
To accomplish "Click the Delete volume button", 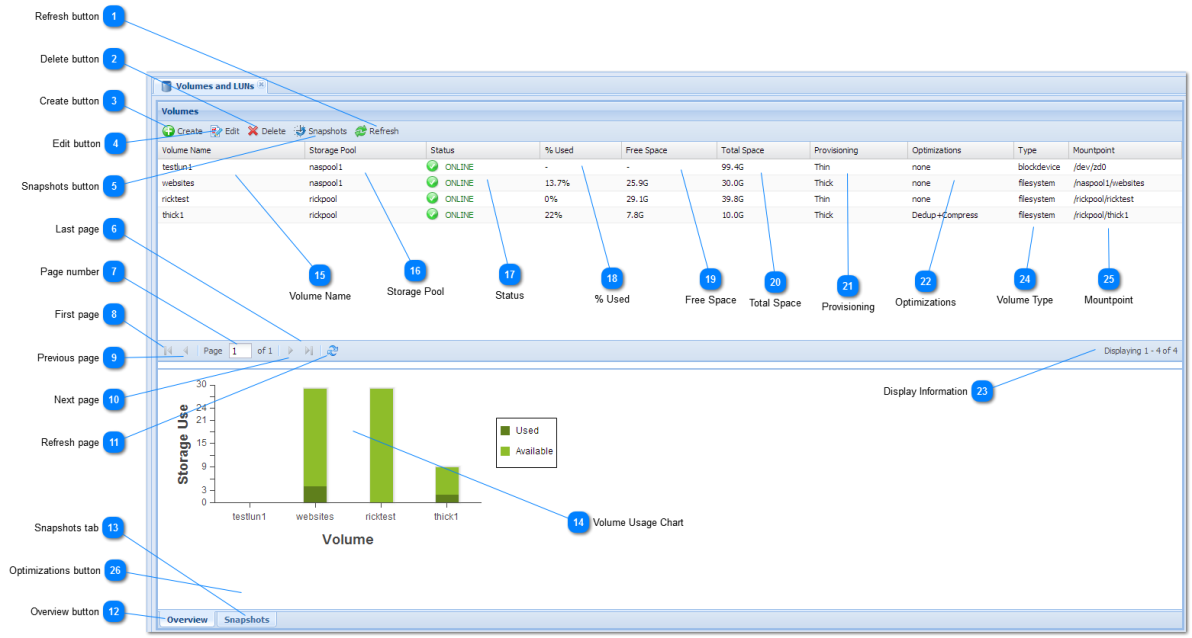I will pos(267,131).
